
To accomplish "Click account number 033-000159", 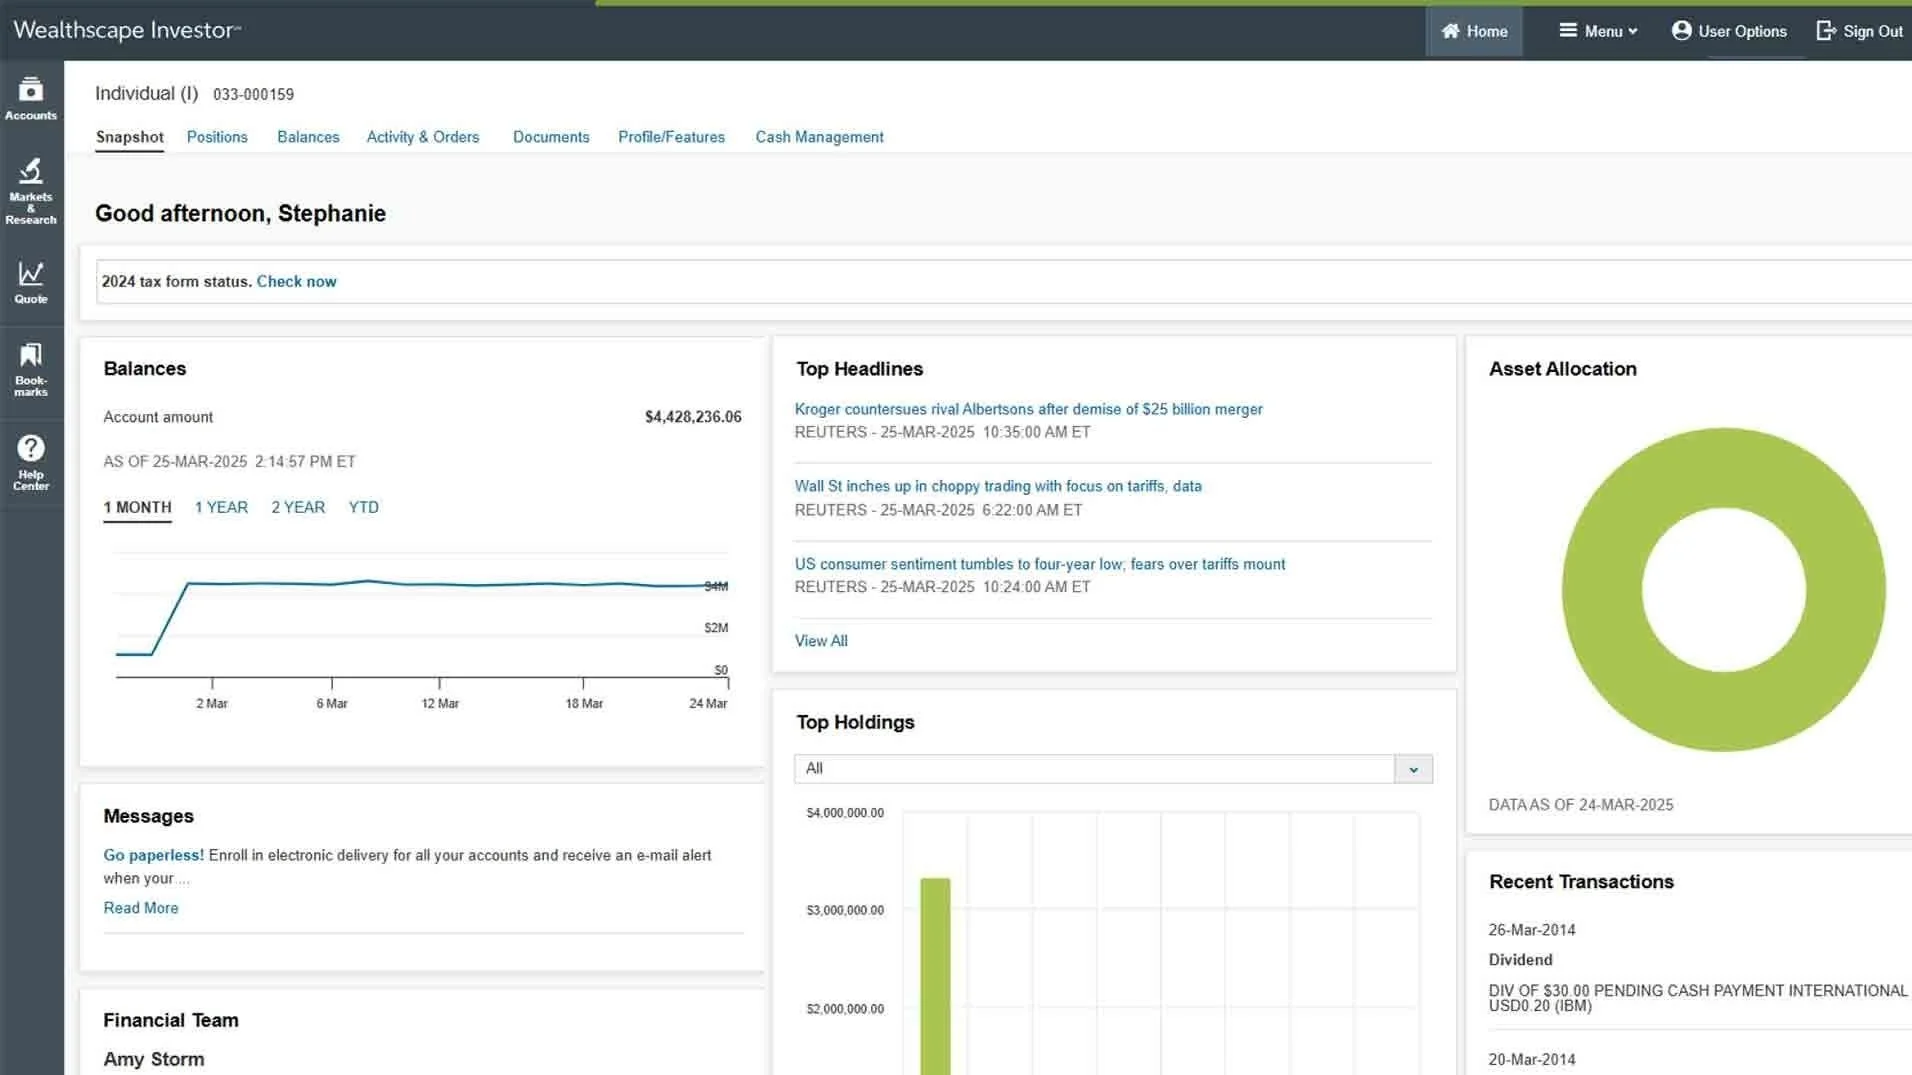I will (x=253, y=94).
